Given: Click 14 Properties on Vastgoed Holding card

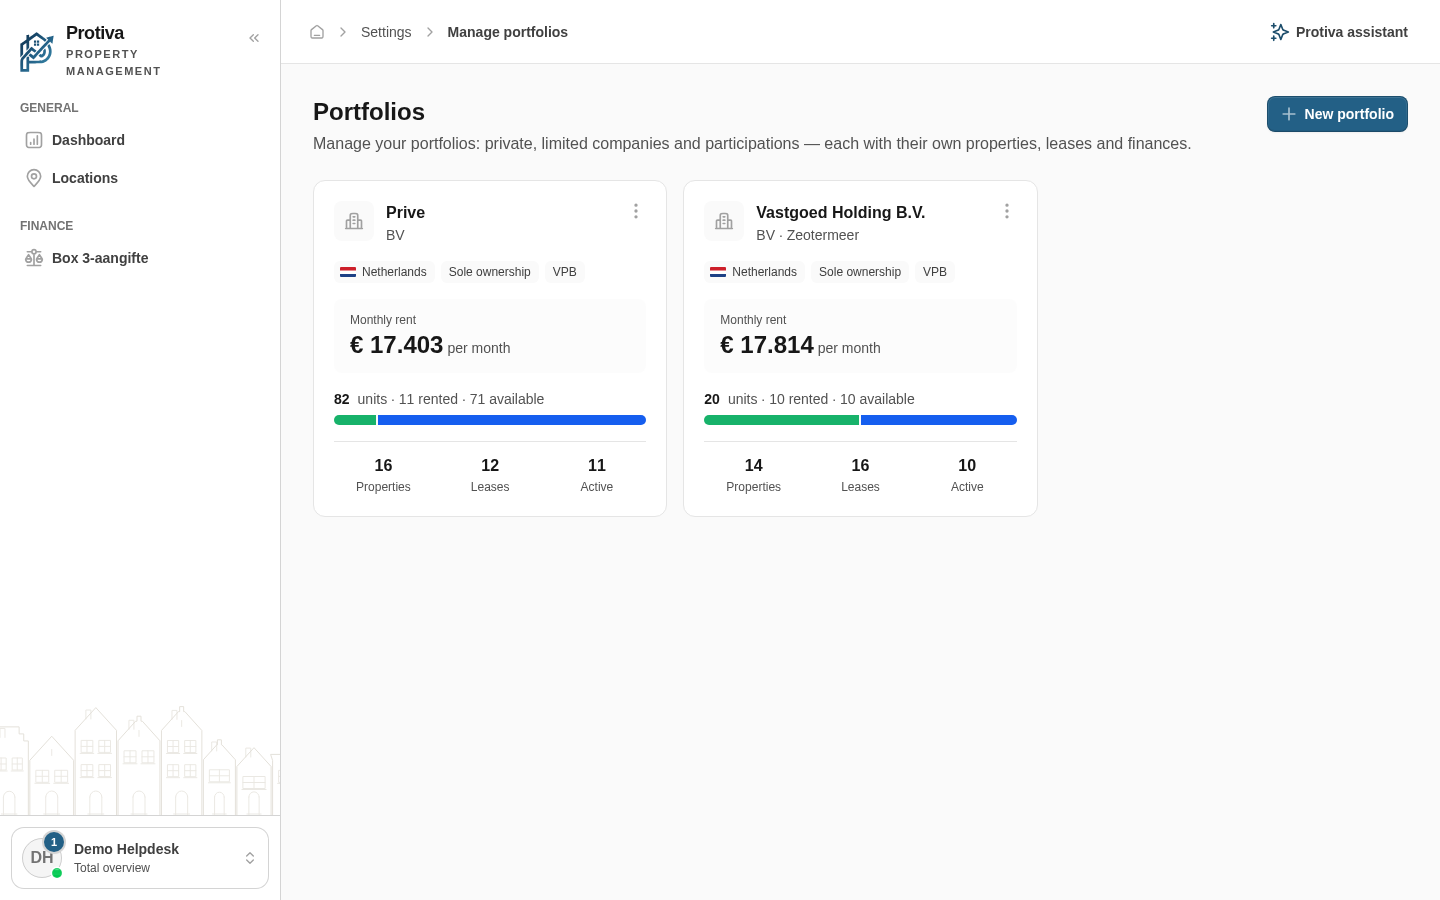Looking at the screenshot, I should [754, 475].
